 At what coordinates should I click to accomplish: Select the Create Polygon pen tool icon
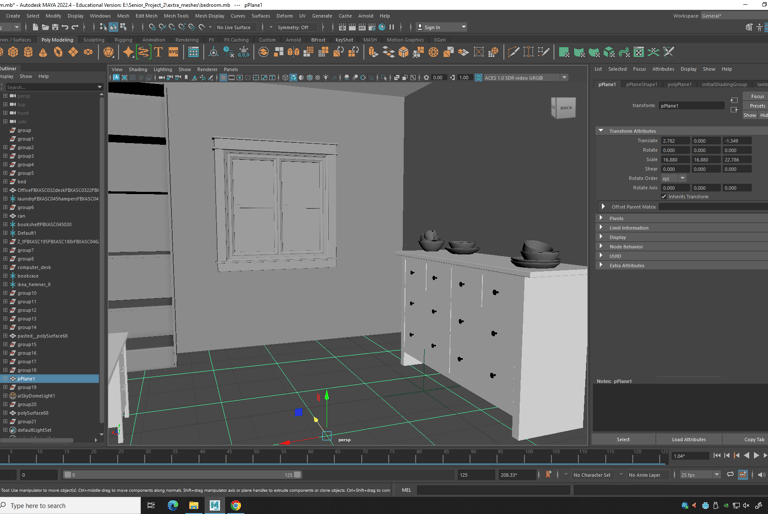544,52
